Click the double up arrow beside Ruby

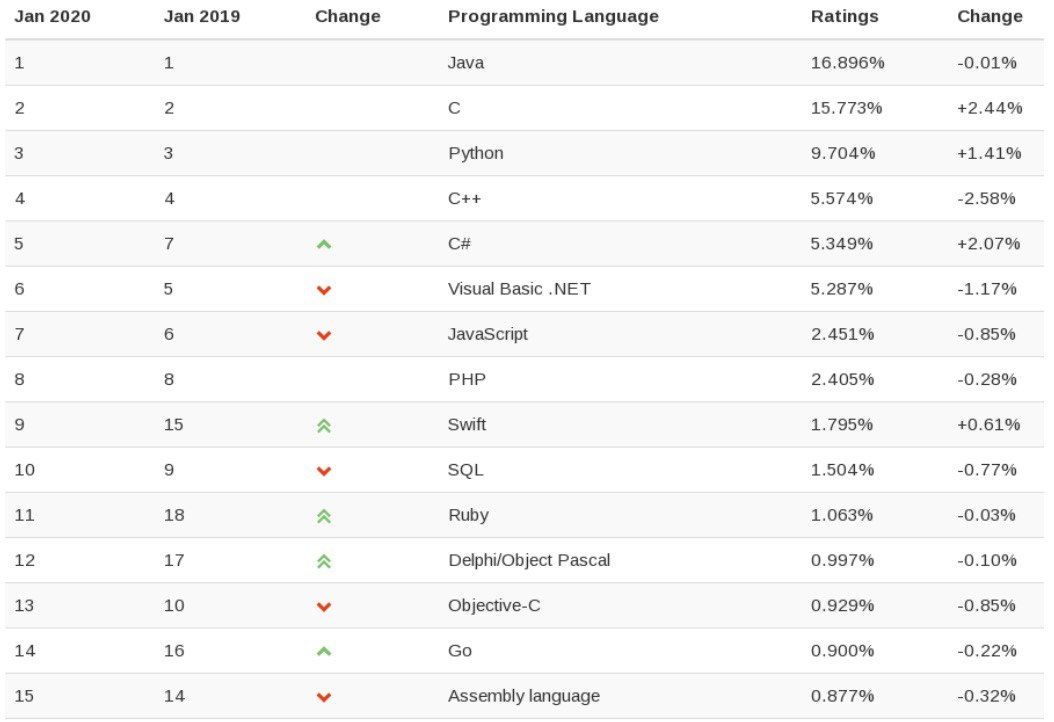pyautogui.click(x=323, y=516)
